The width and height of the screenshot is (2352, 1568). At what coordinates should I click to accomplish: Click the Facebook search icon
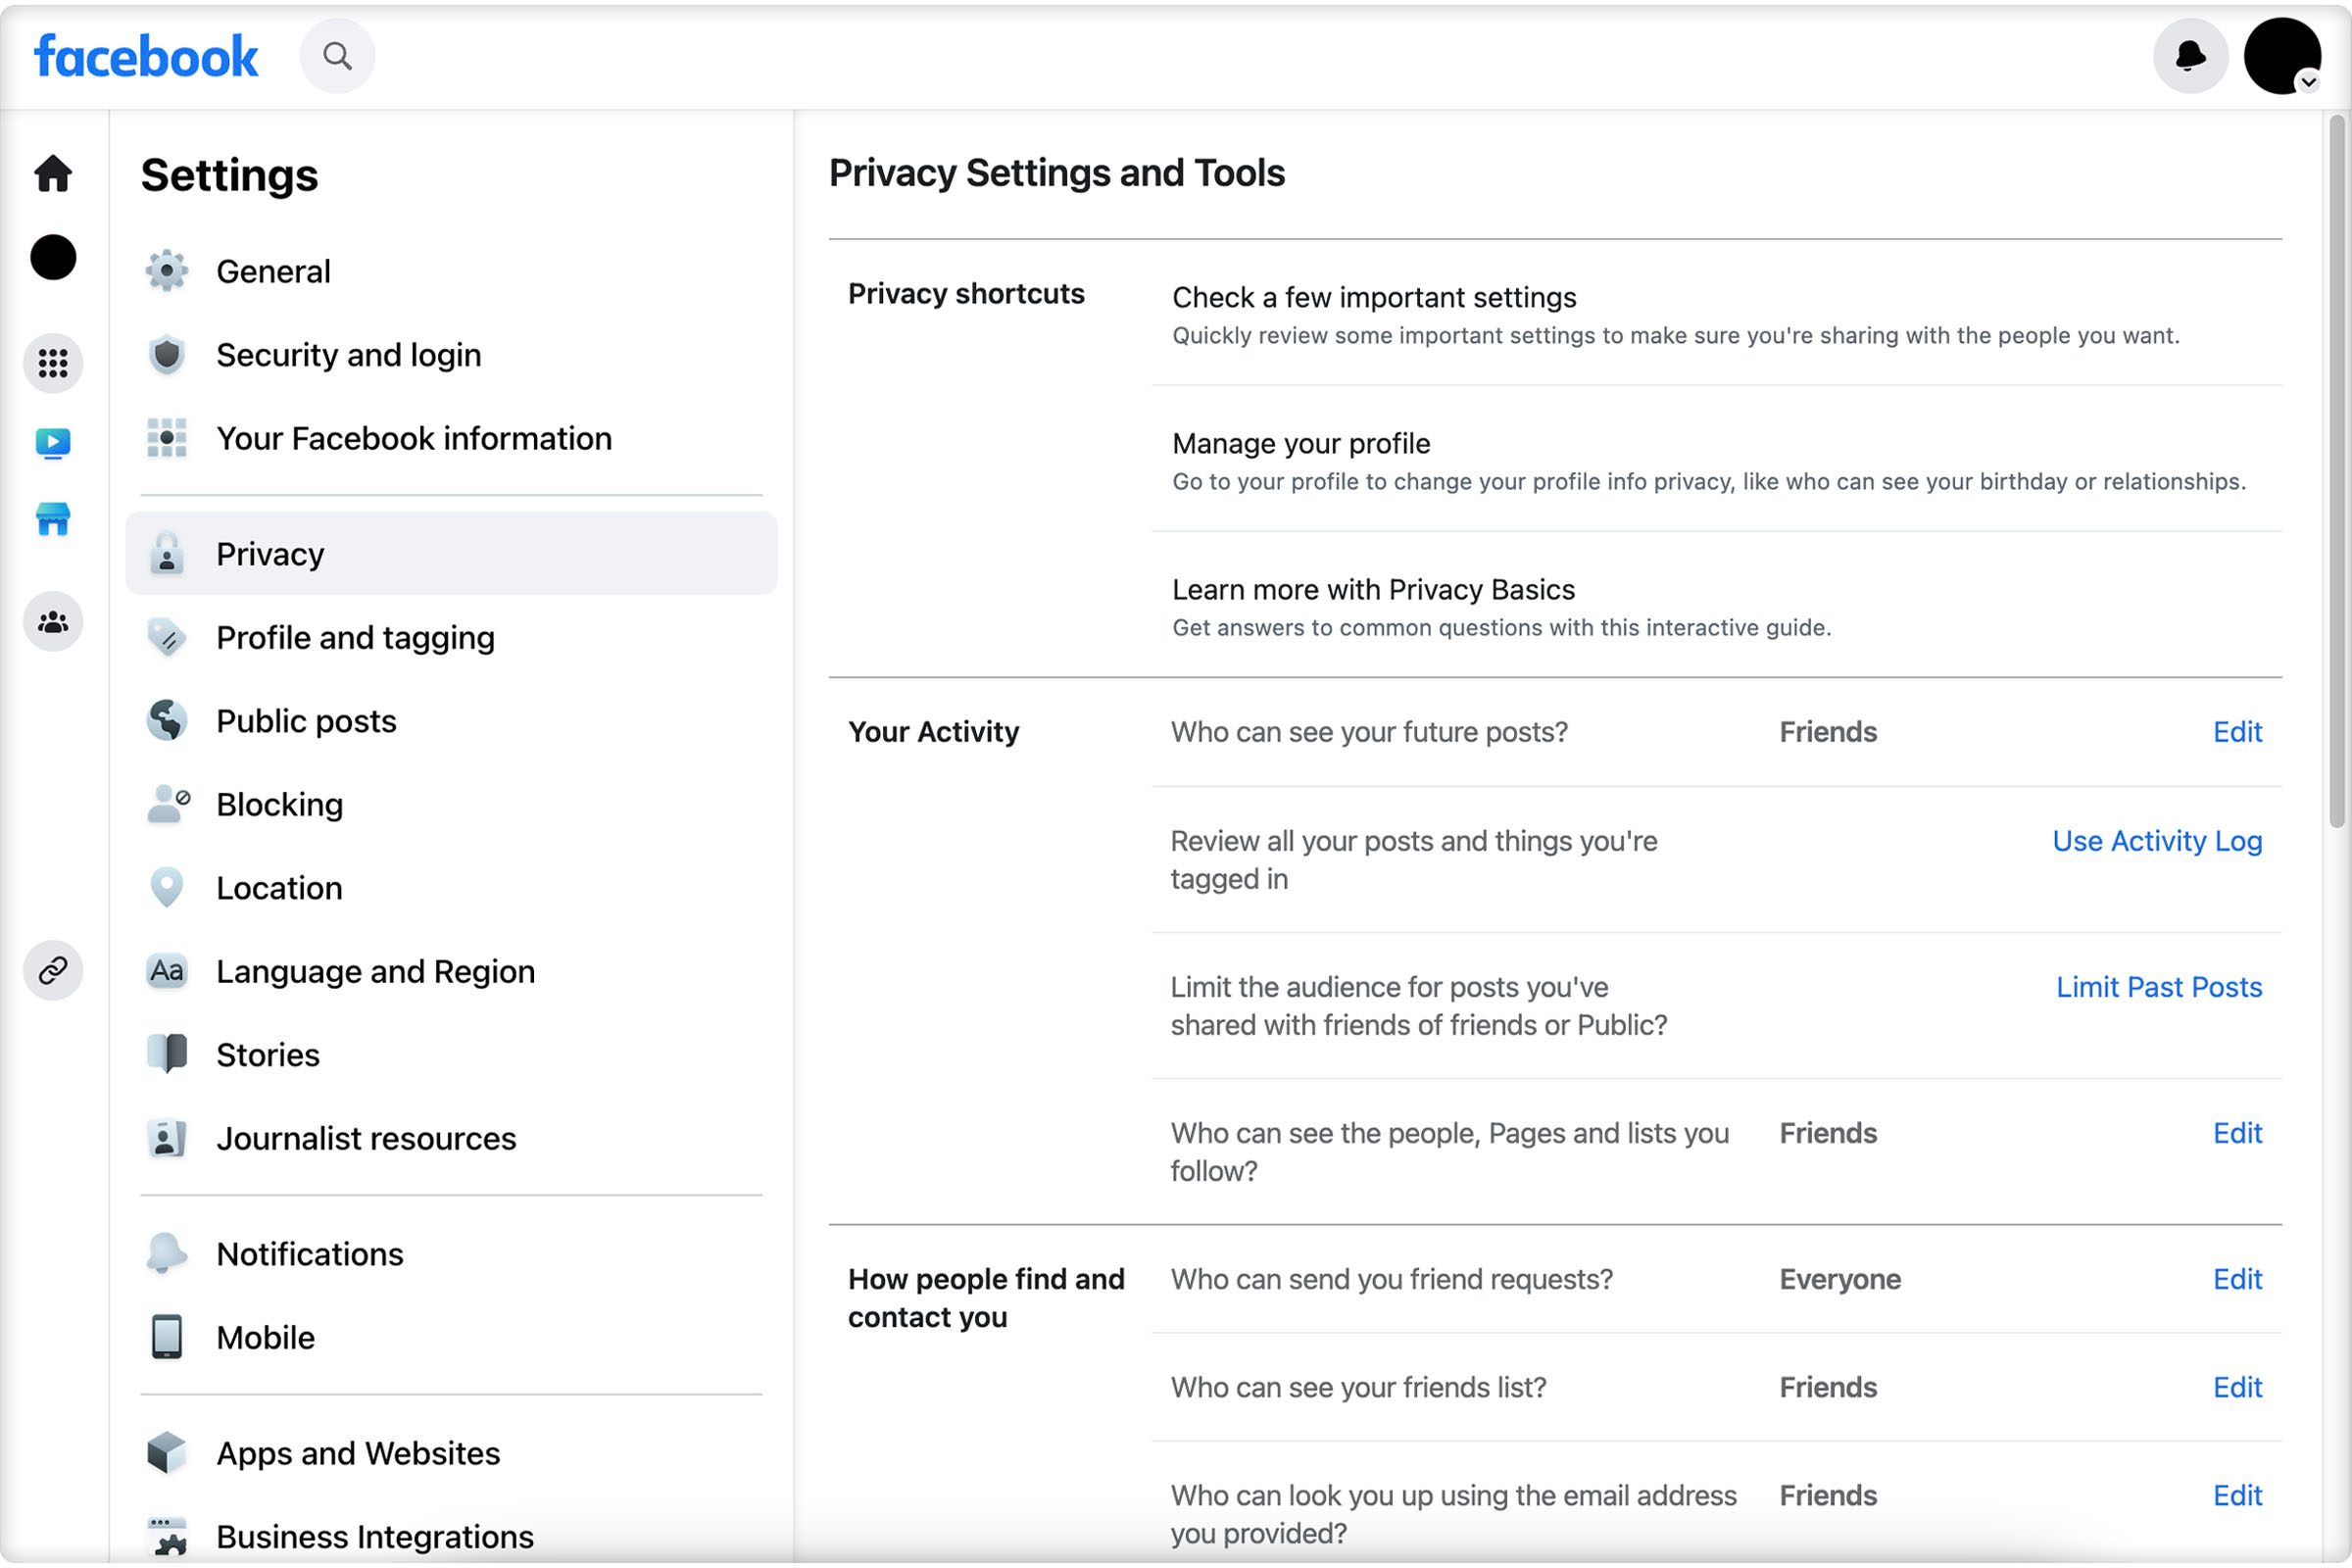click(336, 54)
